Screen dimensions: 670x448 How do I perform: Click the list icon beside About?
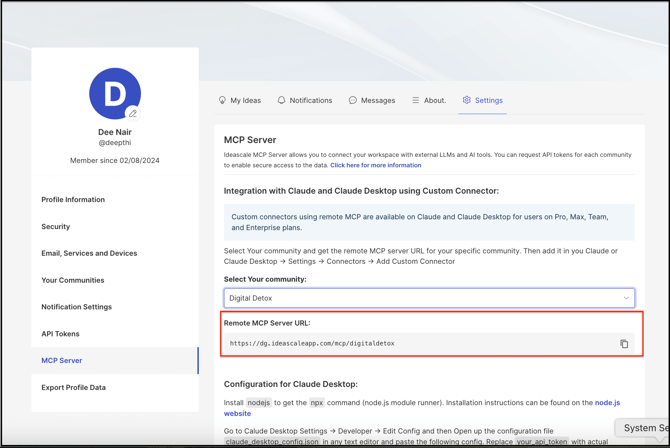coord(415,101)
